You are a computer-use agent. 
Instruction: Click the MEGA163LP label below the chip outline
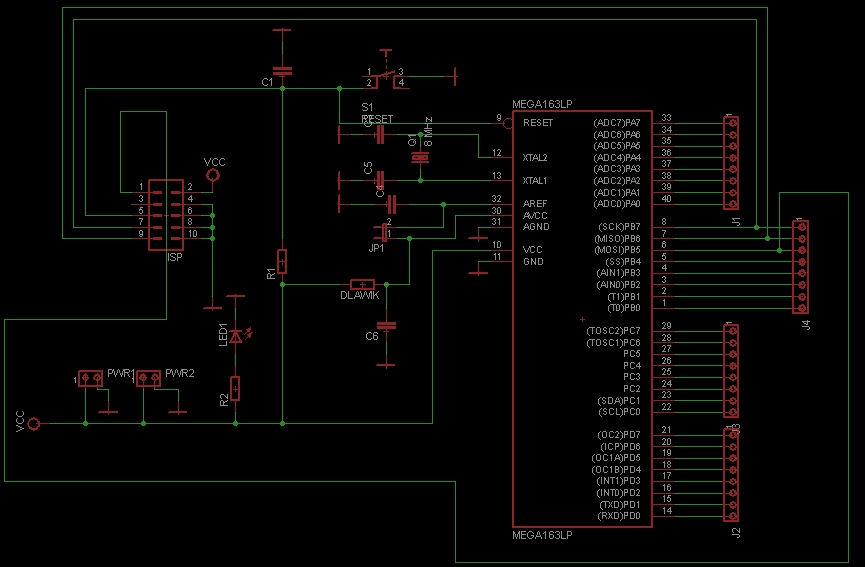pyautogui.click(x=542, y=535)
